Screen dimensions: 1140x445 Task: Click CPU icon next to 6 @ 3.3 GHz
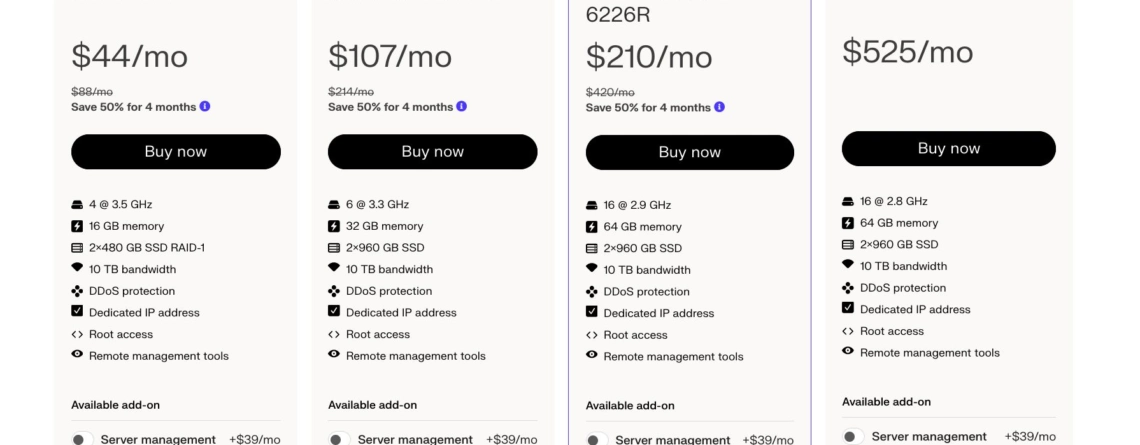[334, 205]
